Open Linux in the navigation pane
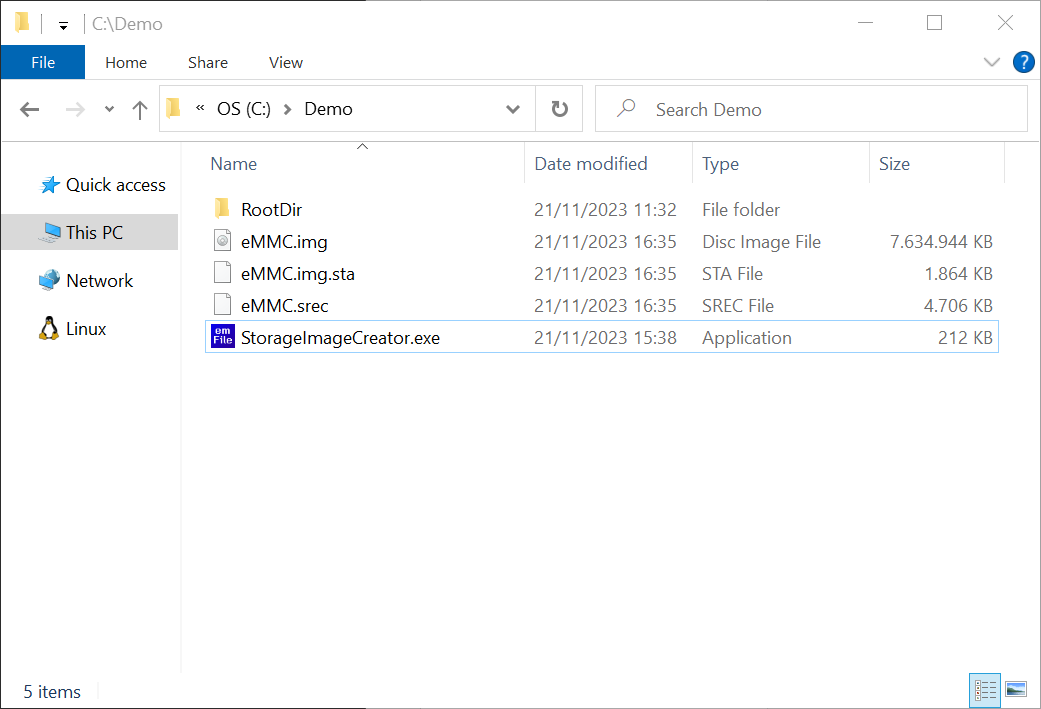 pyautogui.click(x=86, y=329)
